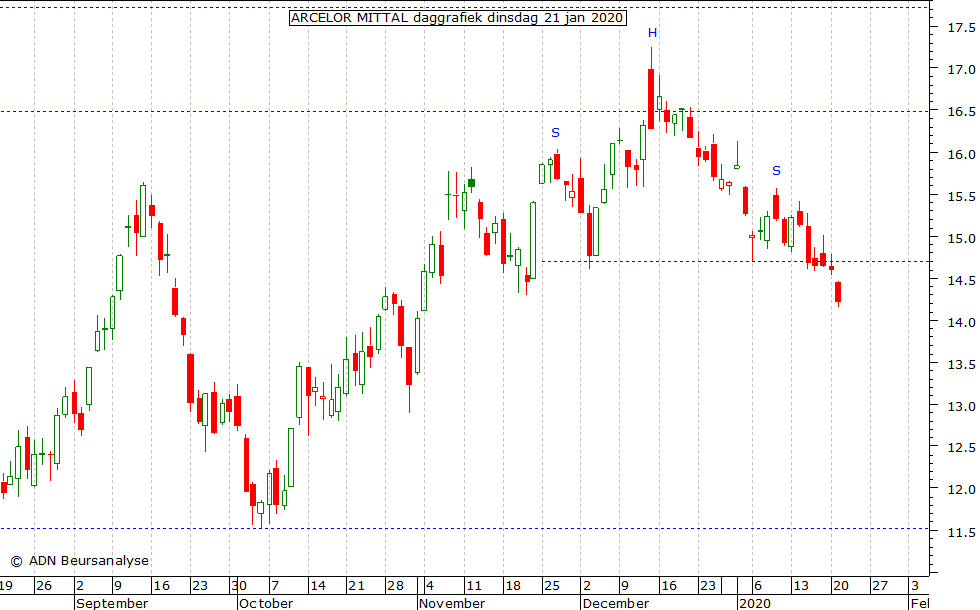Click the 13.0 price axis label
Viewport: 980px width, 610px height.
click(961, 406)
